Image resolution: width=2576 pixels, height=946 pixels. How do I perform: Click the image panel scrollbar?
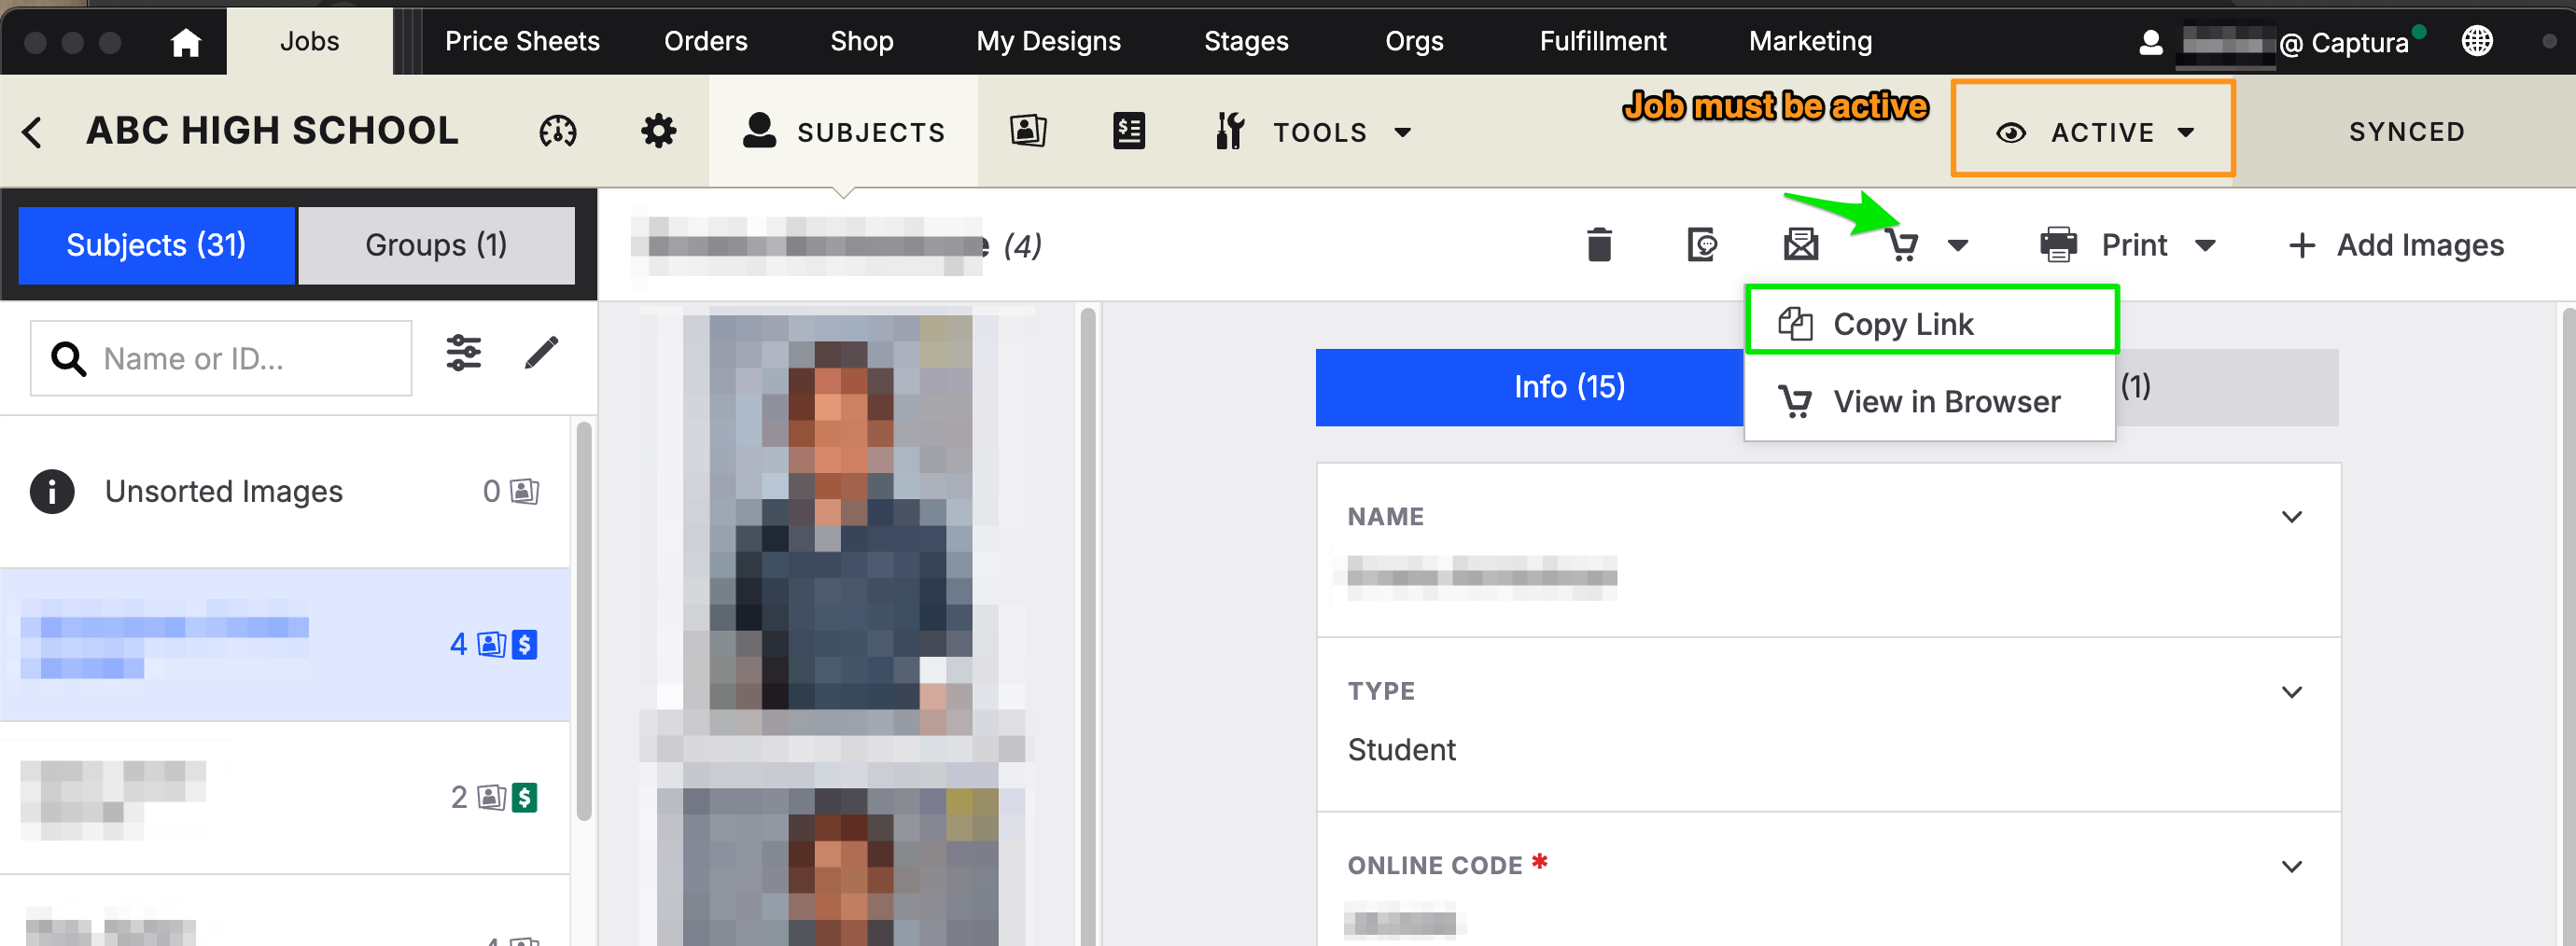(1088, 625)
